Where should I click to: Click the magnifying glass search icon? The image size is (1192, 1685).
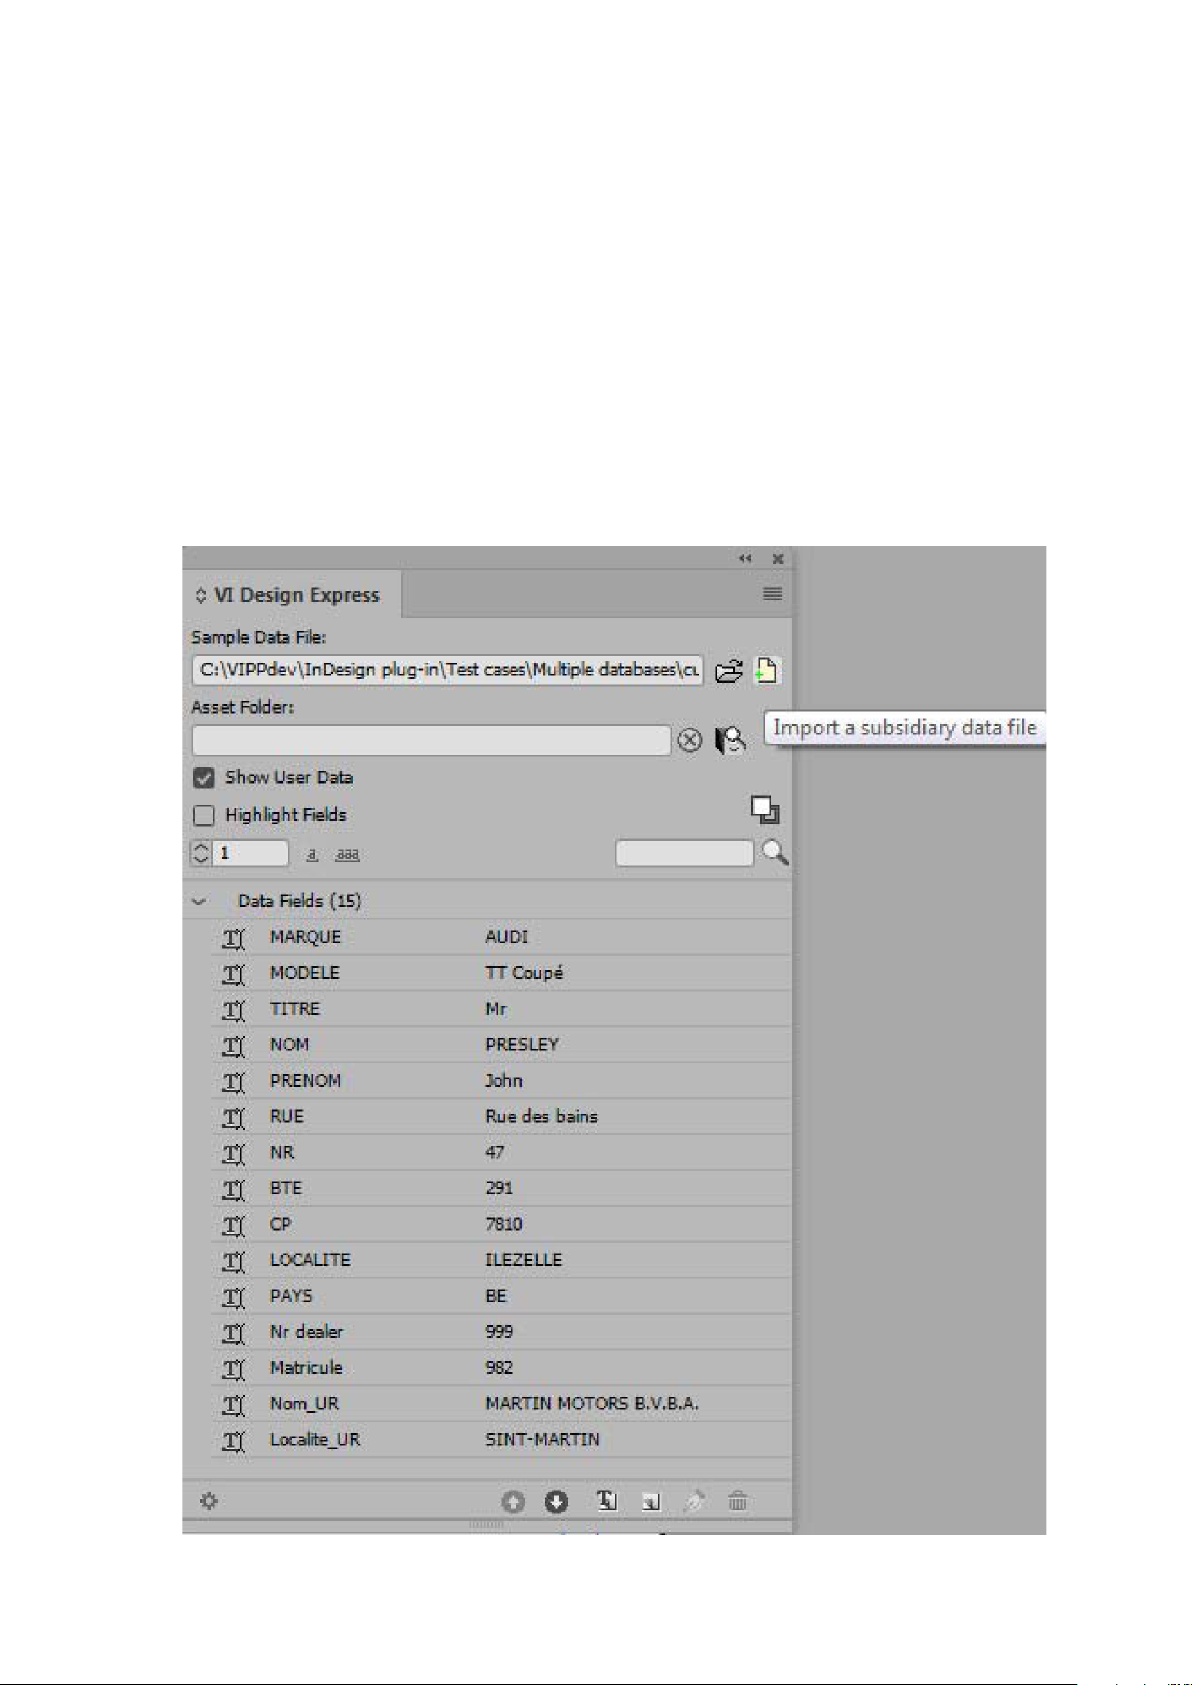[x=775, y=853]
